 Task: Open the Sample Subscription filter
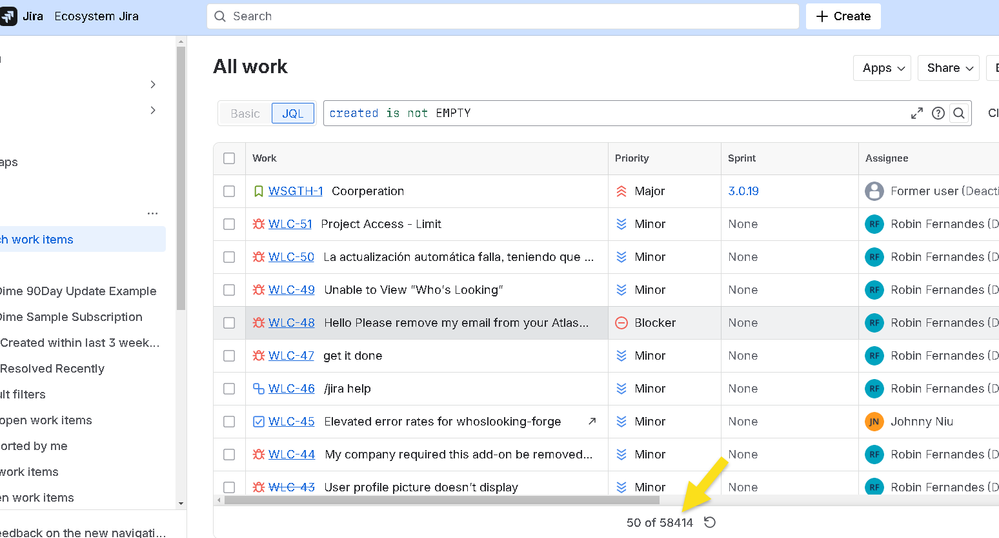click(71, 317)
